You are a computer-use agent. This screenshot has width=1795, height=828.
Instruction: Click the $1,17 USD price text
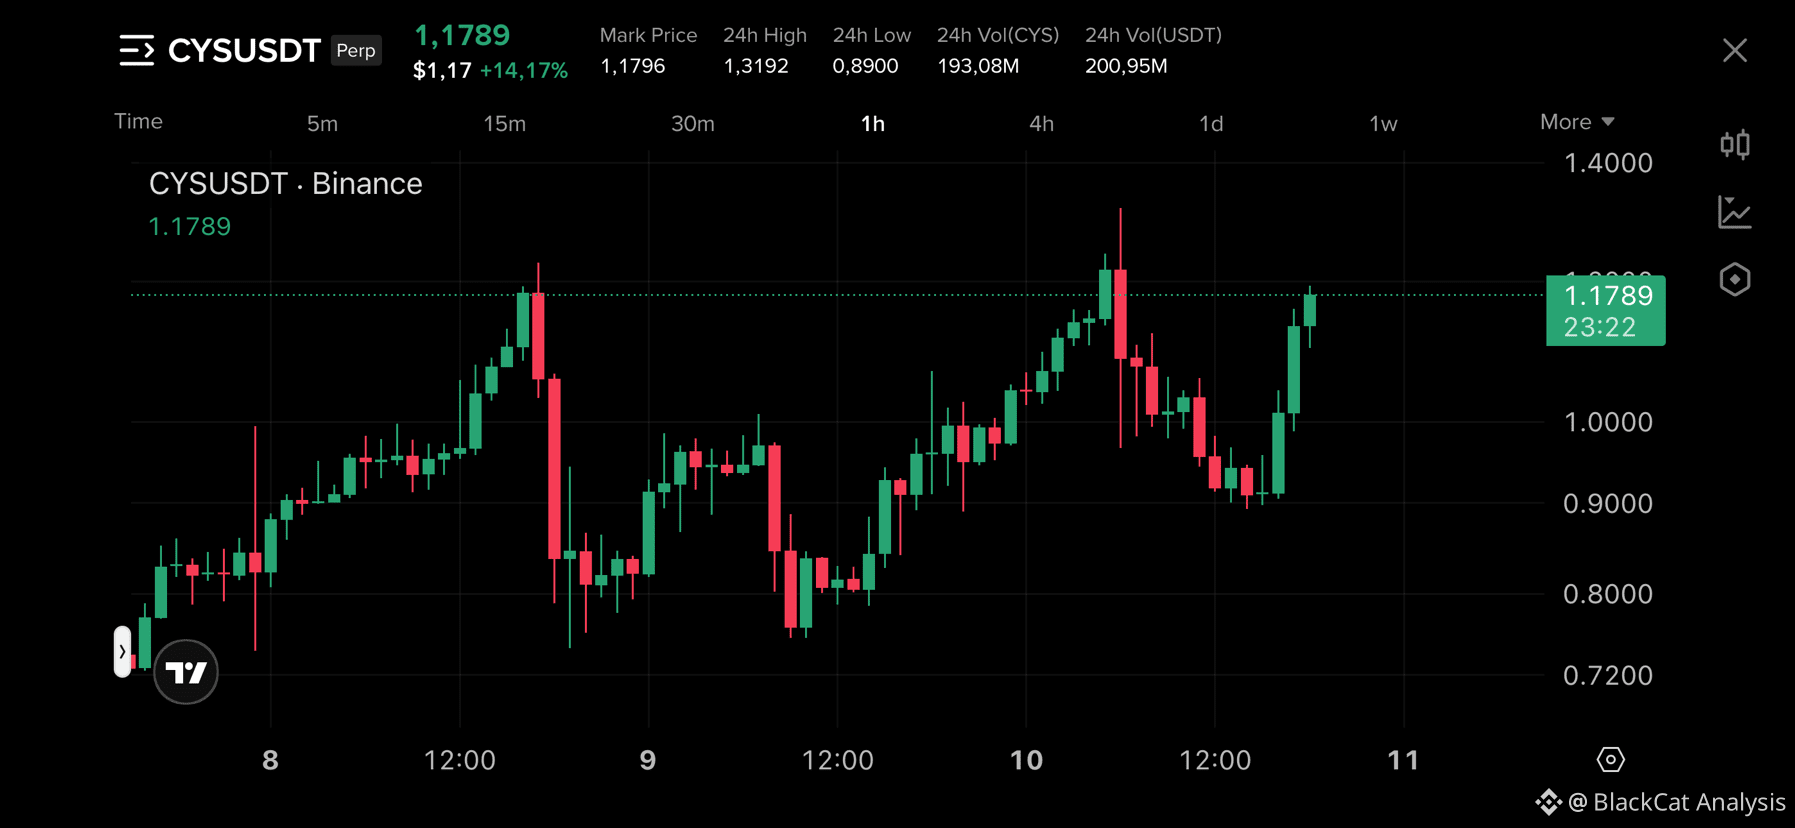click(442, 71)
